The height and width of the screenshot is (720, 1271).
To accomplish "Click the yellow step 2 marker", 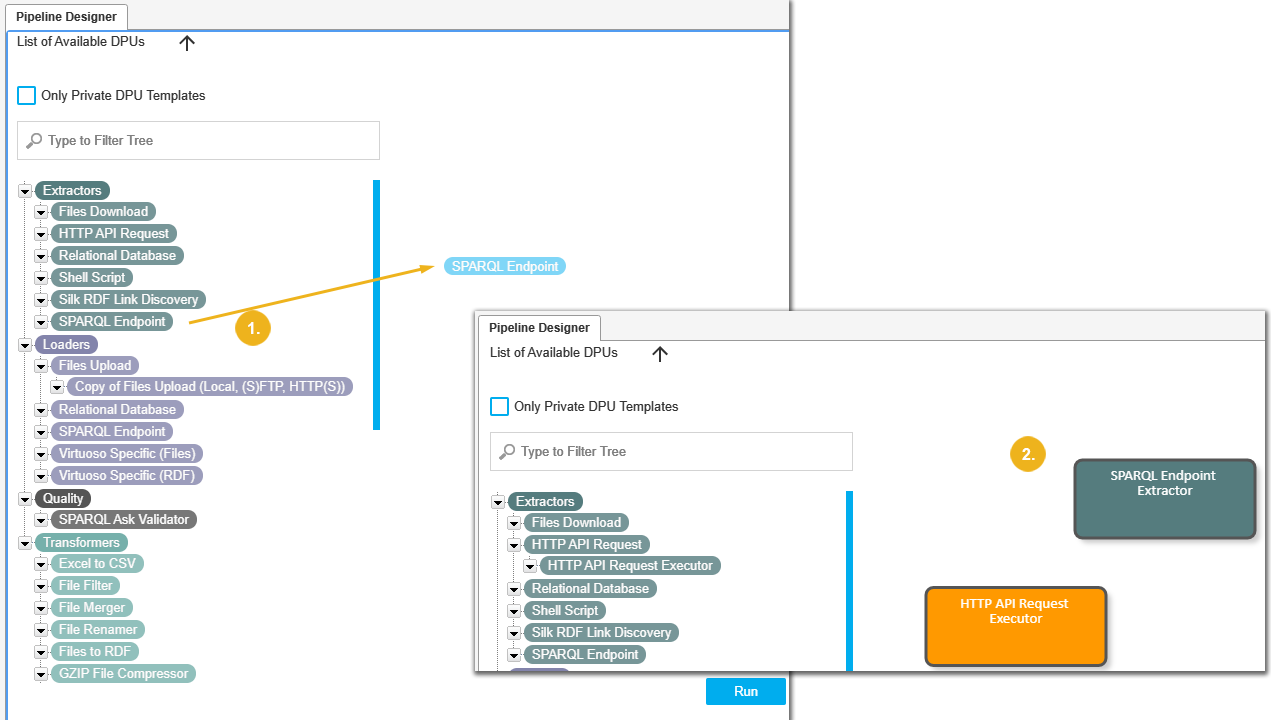I will coord(1028,454).
